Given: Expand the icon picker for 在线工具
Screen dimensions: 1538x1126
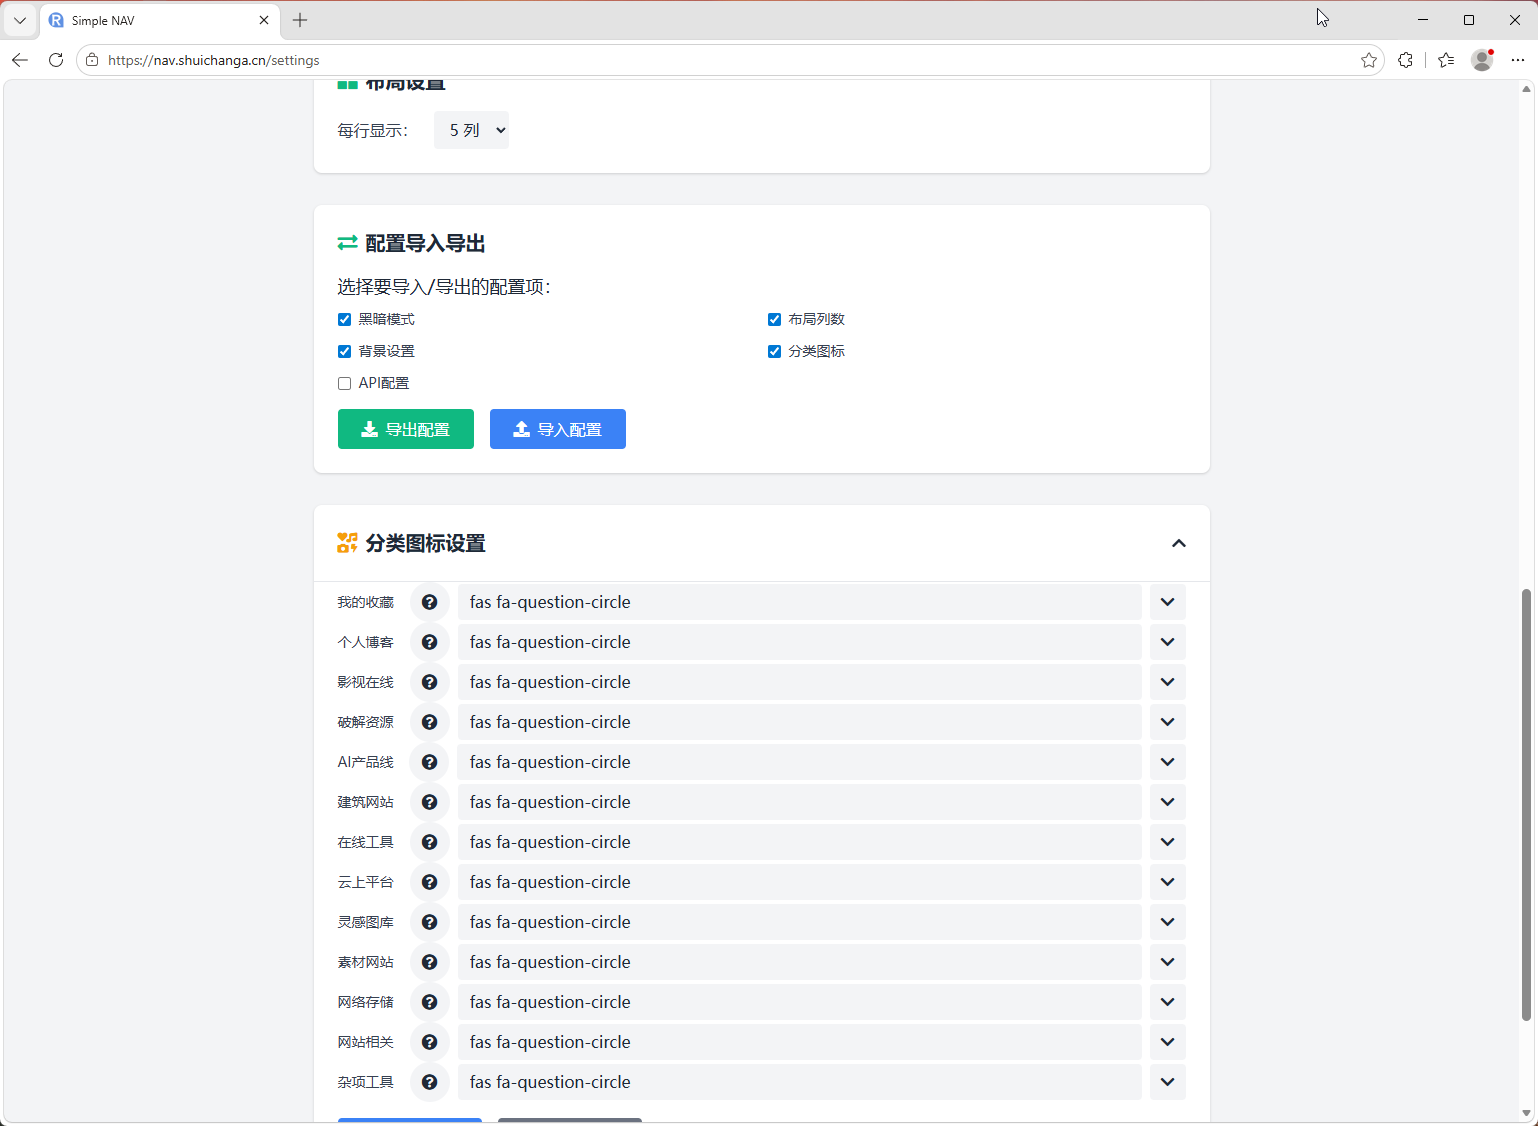Looking at the screenshot, I should coord(1167,842).
